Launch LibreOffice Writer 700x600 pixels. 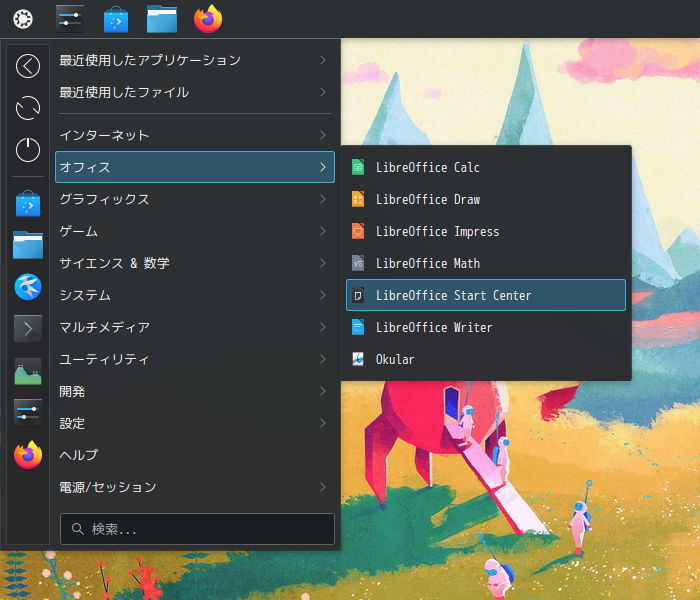pos(486,327)
